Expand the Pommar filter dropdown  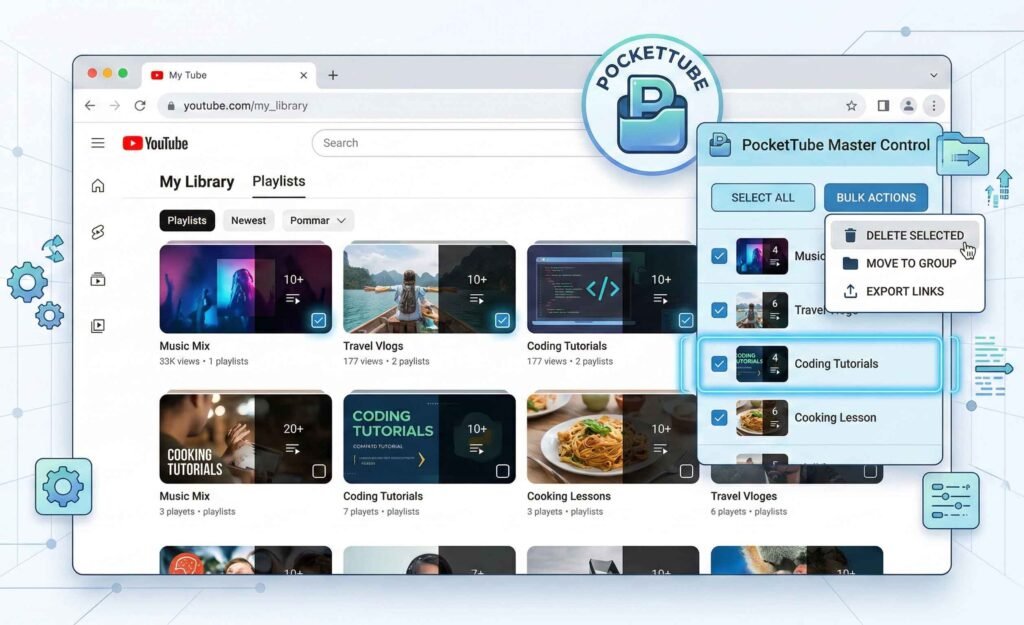318,221
